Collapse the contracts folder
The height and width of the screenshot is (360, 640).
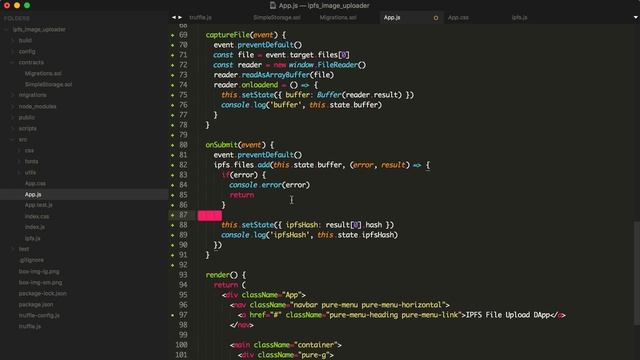[x=13, y=62]
